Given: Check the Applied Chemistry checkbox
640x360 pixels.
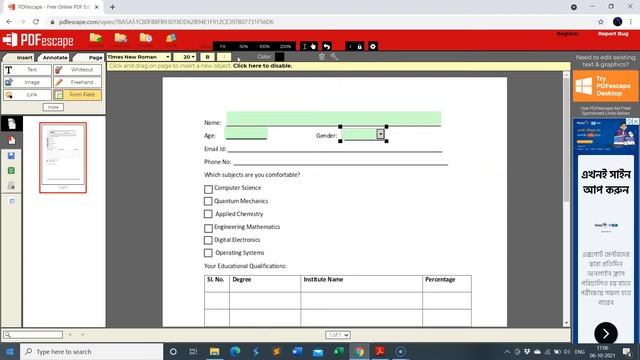Looking at the screenshot, I should 208,214.
